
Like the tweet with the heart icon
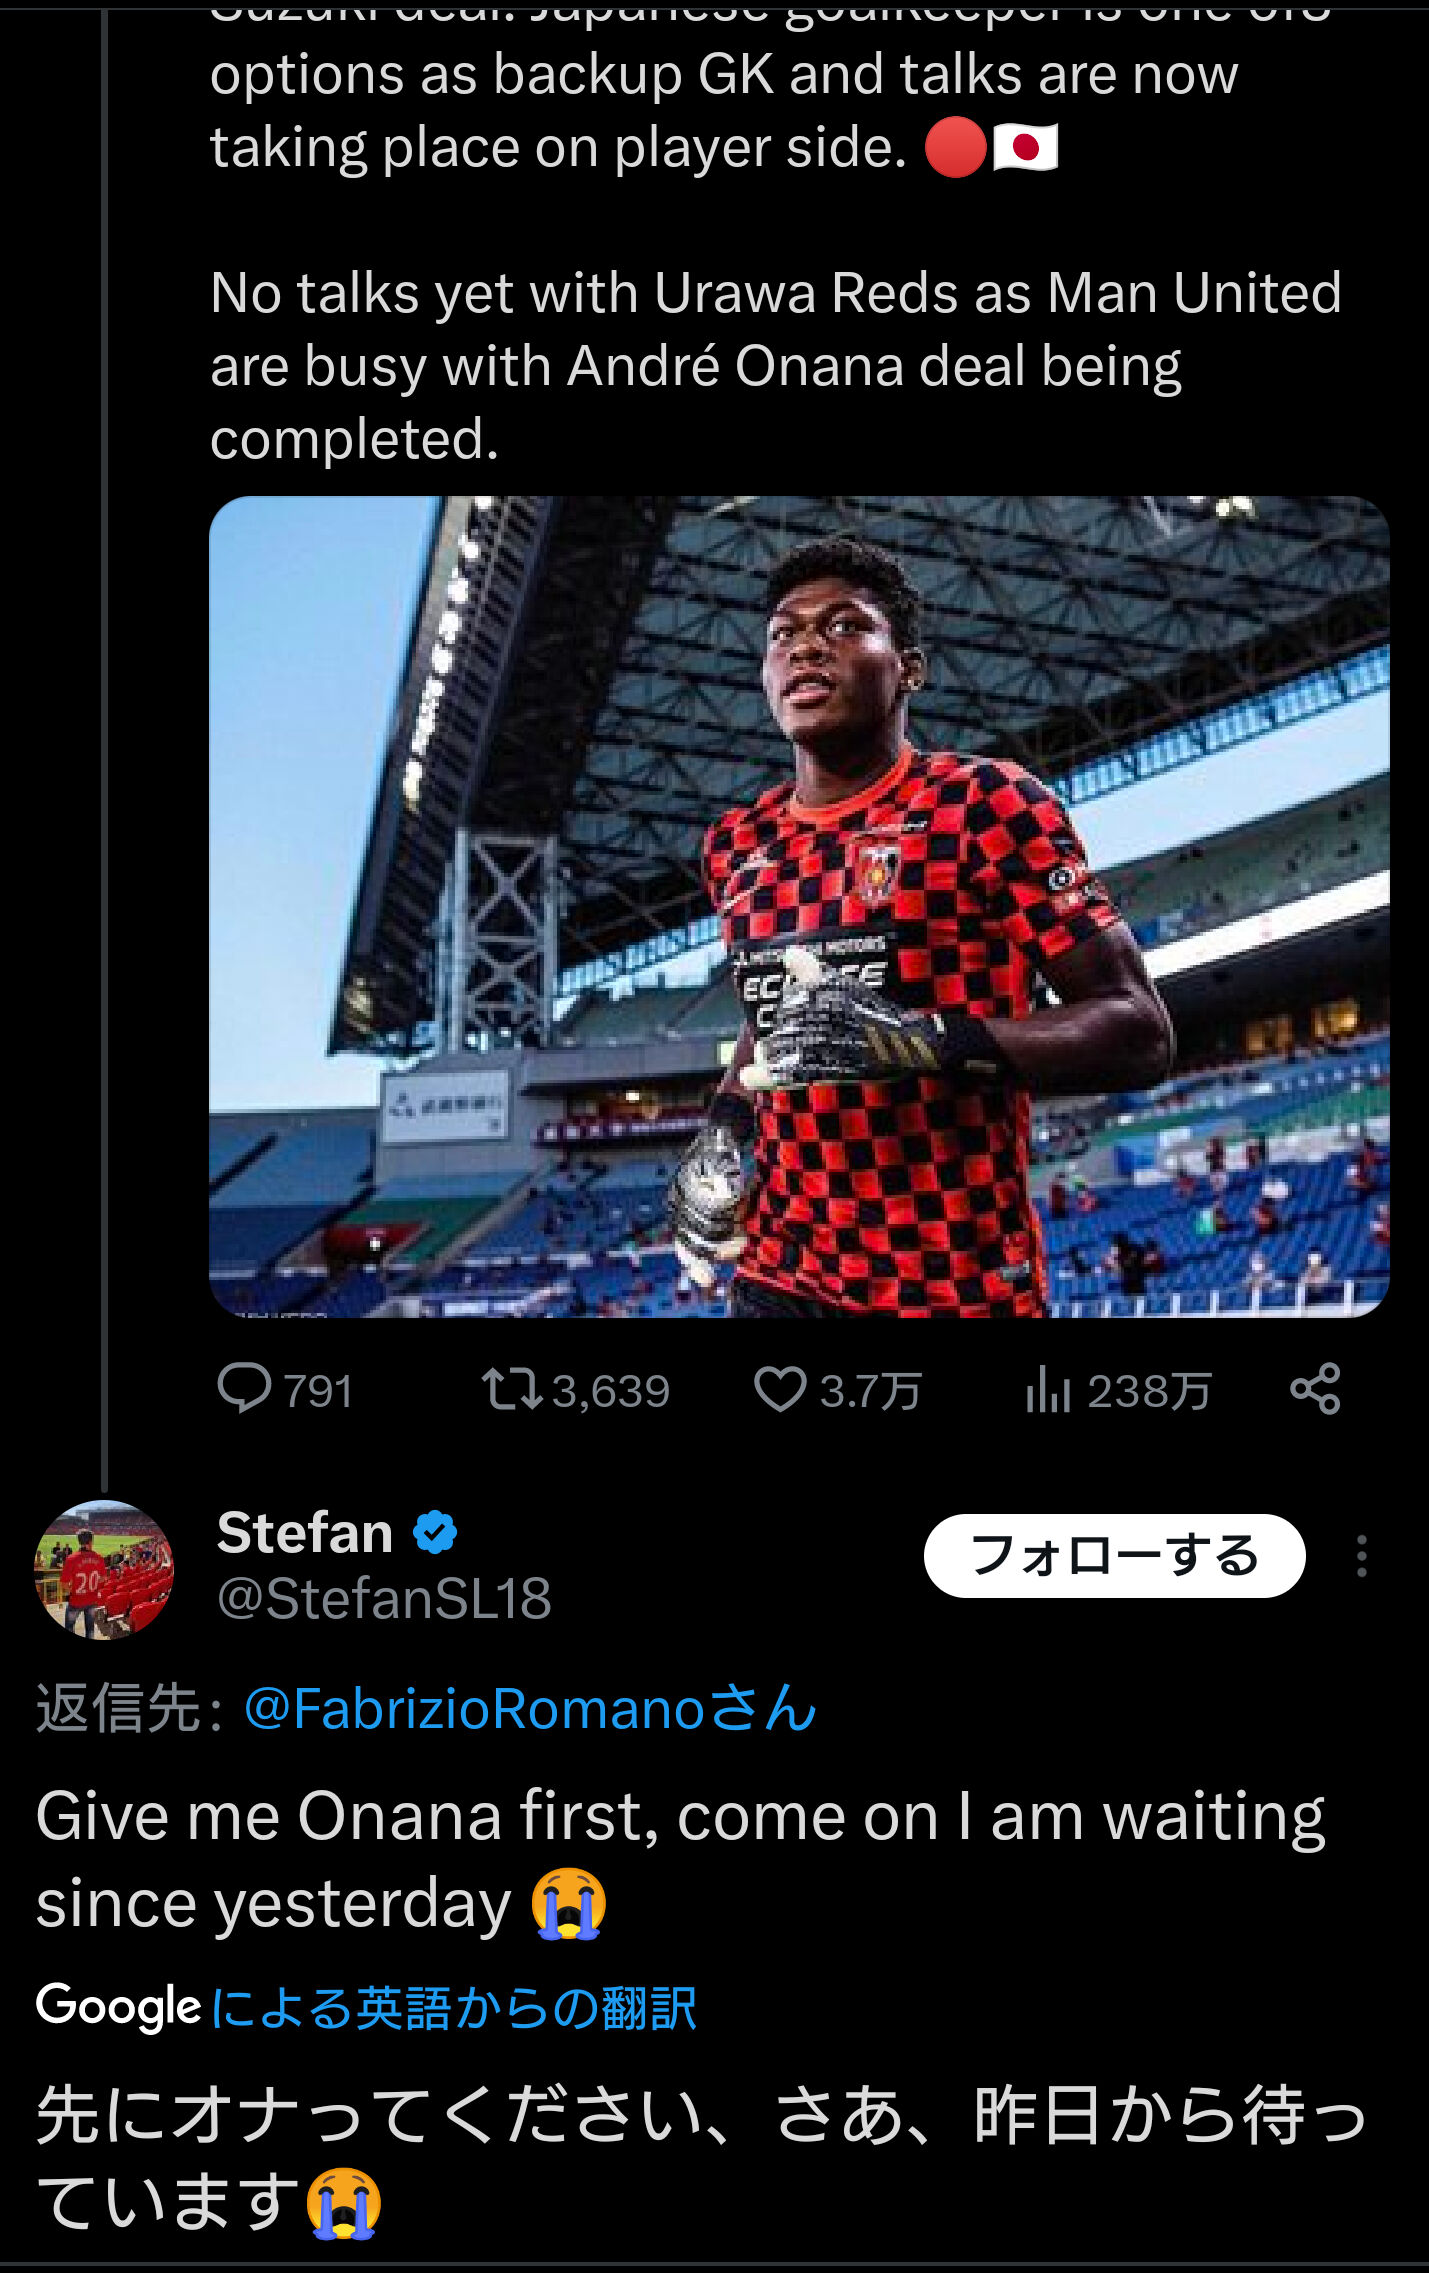tap(779, 1389)
